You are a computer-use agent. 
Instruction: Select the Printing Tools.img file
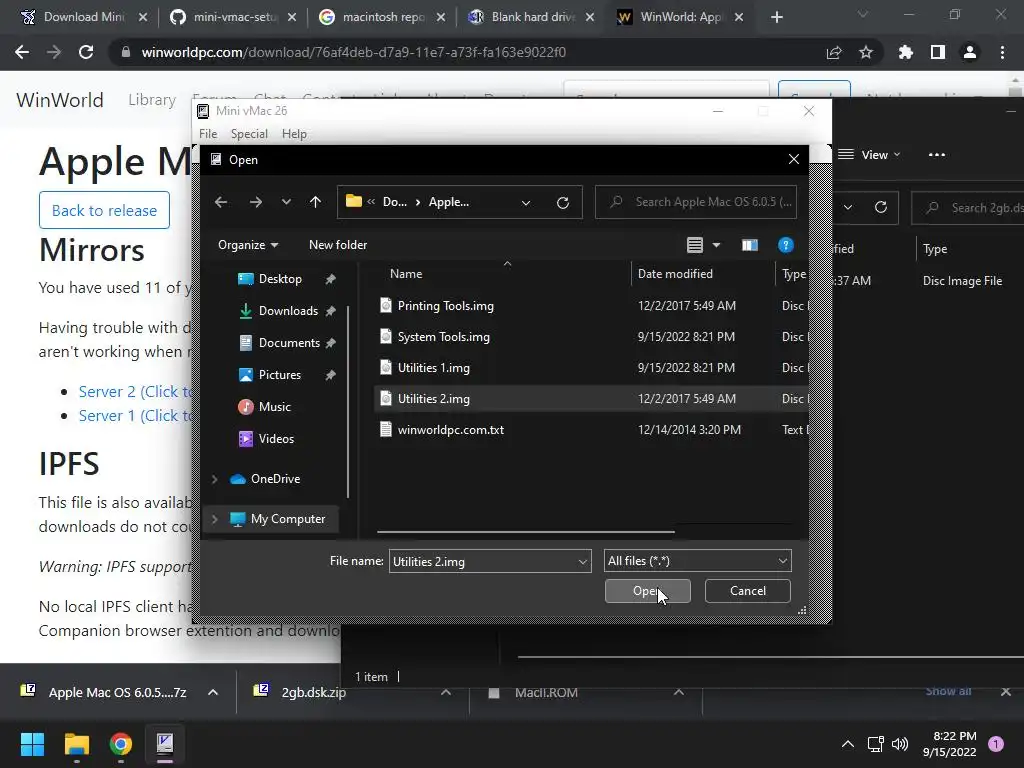(445, 306)
